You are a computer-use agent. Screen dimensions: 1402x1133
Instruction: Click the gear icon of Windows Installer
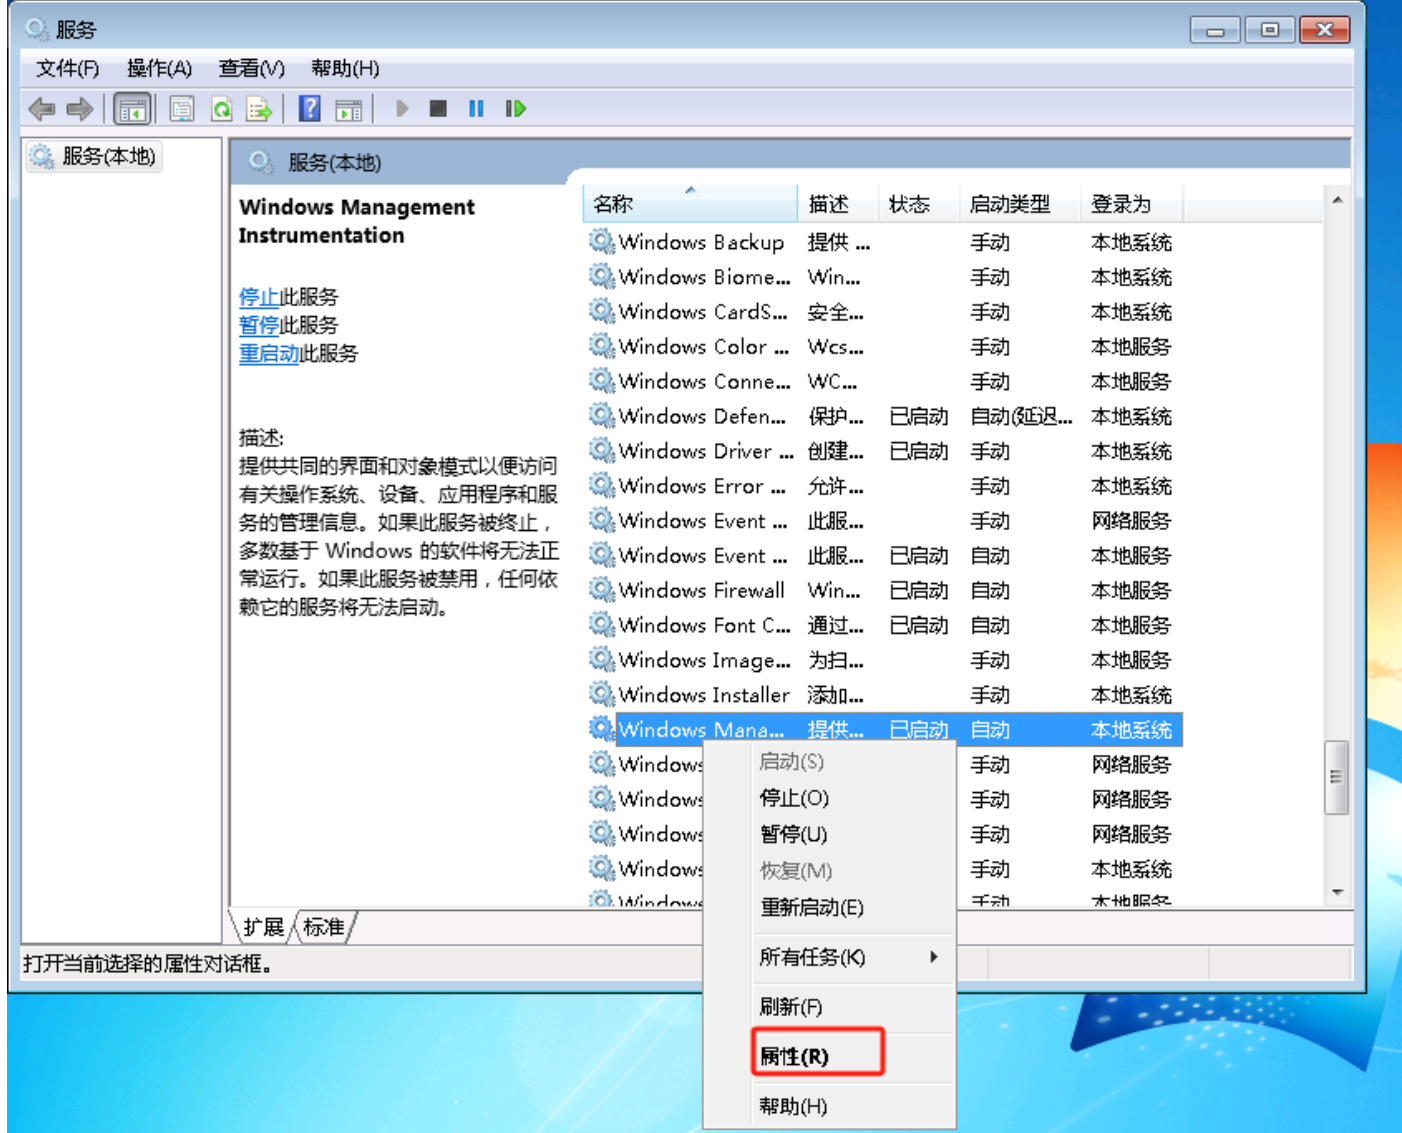[601, 694]
